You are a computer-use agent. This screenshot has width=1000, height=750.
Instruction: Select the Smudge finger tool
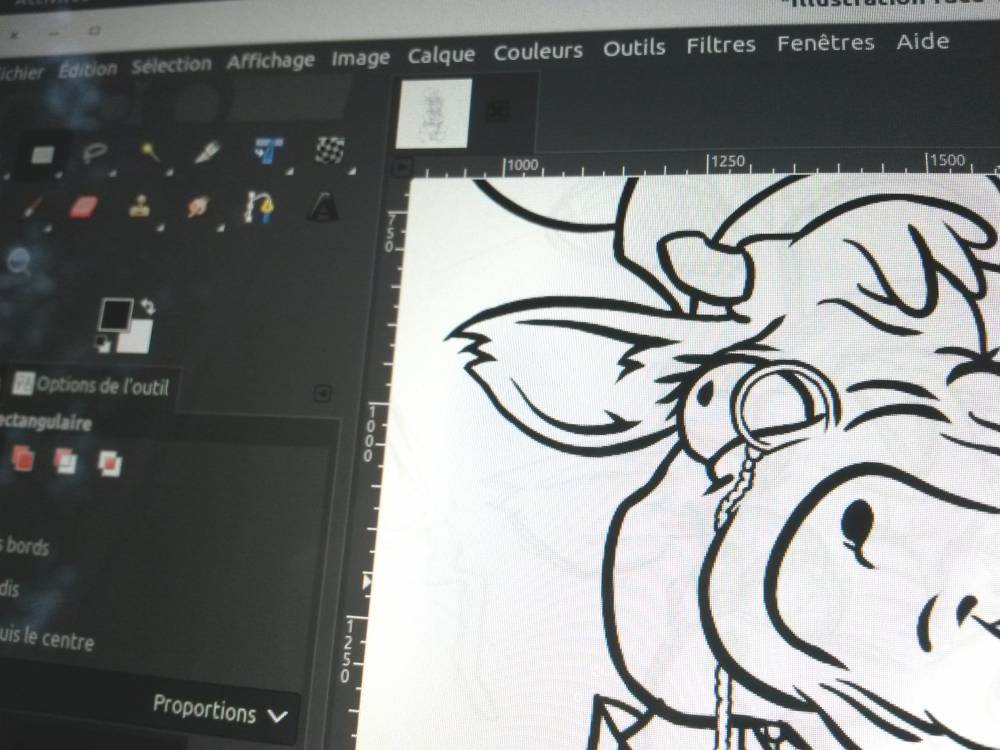tap(198, 207)
